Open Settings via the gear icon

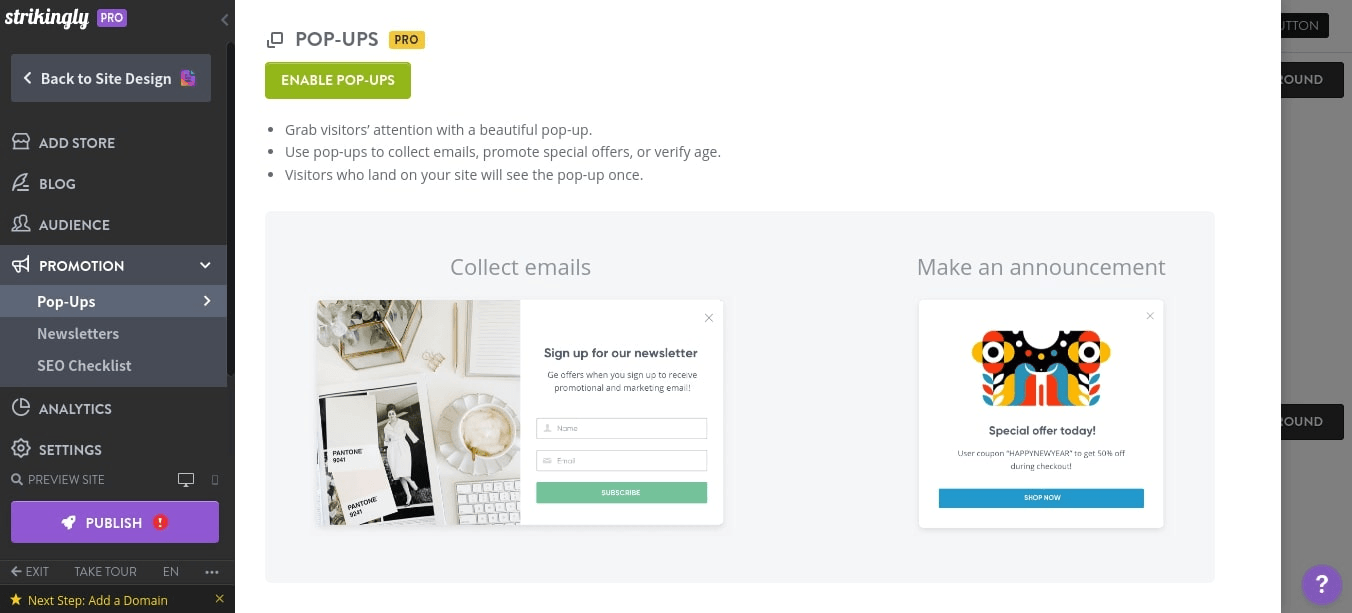click(20, 449)
